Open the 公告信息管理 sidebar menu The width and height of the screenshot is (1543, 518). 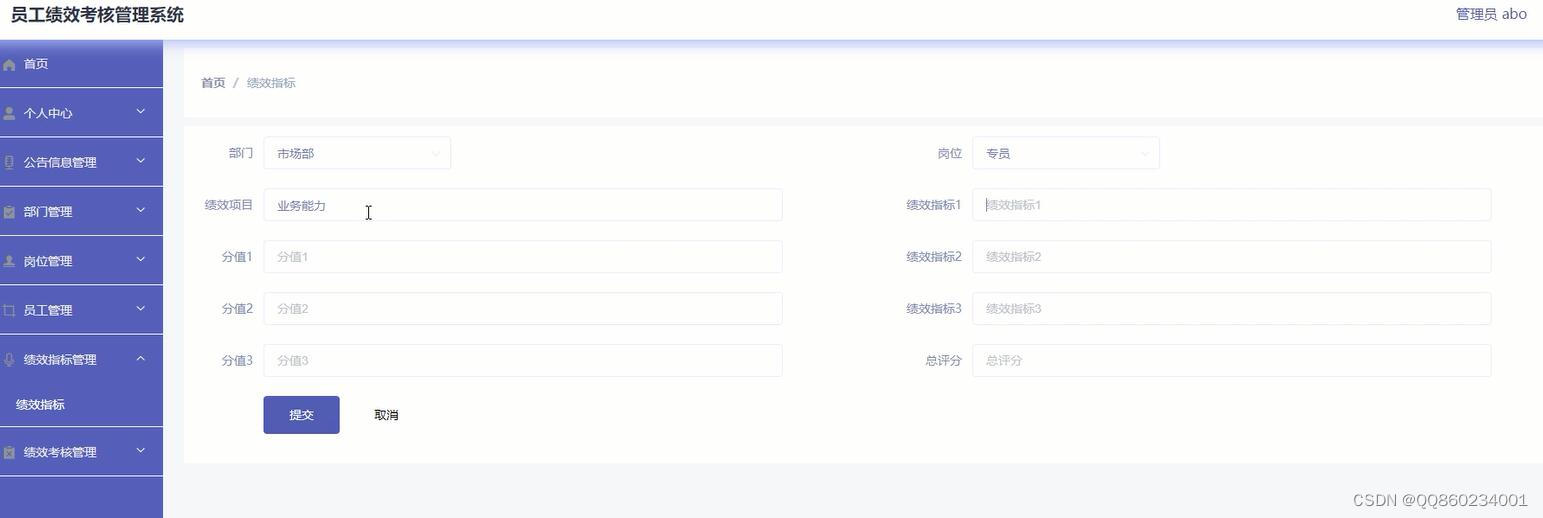pos(81,162)
